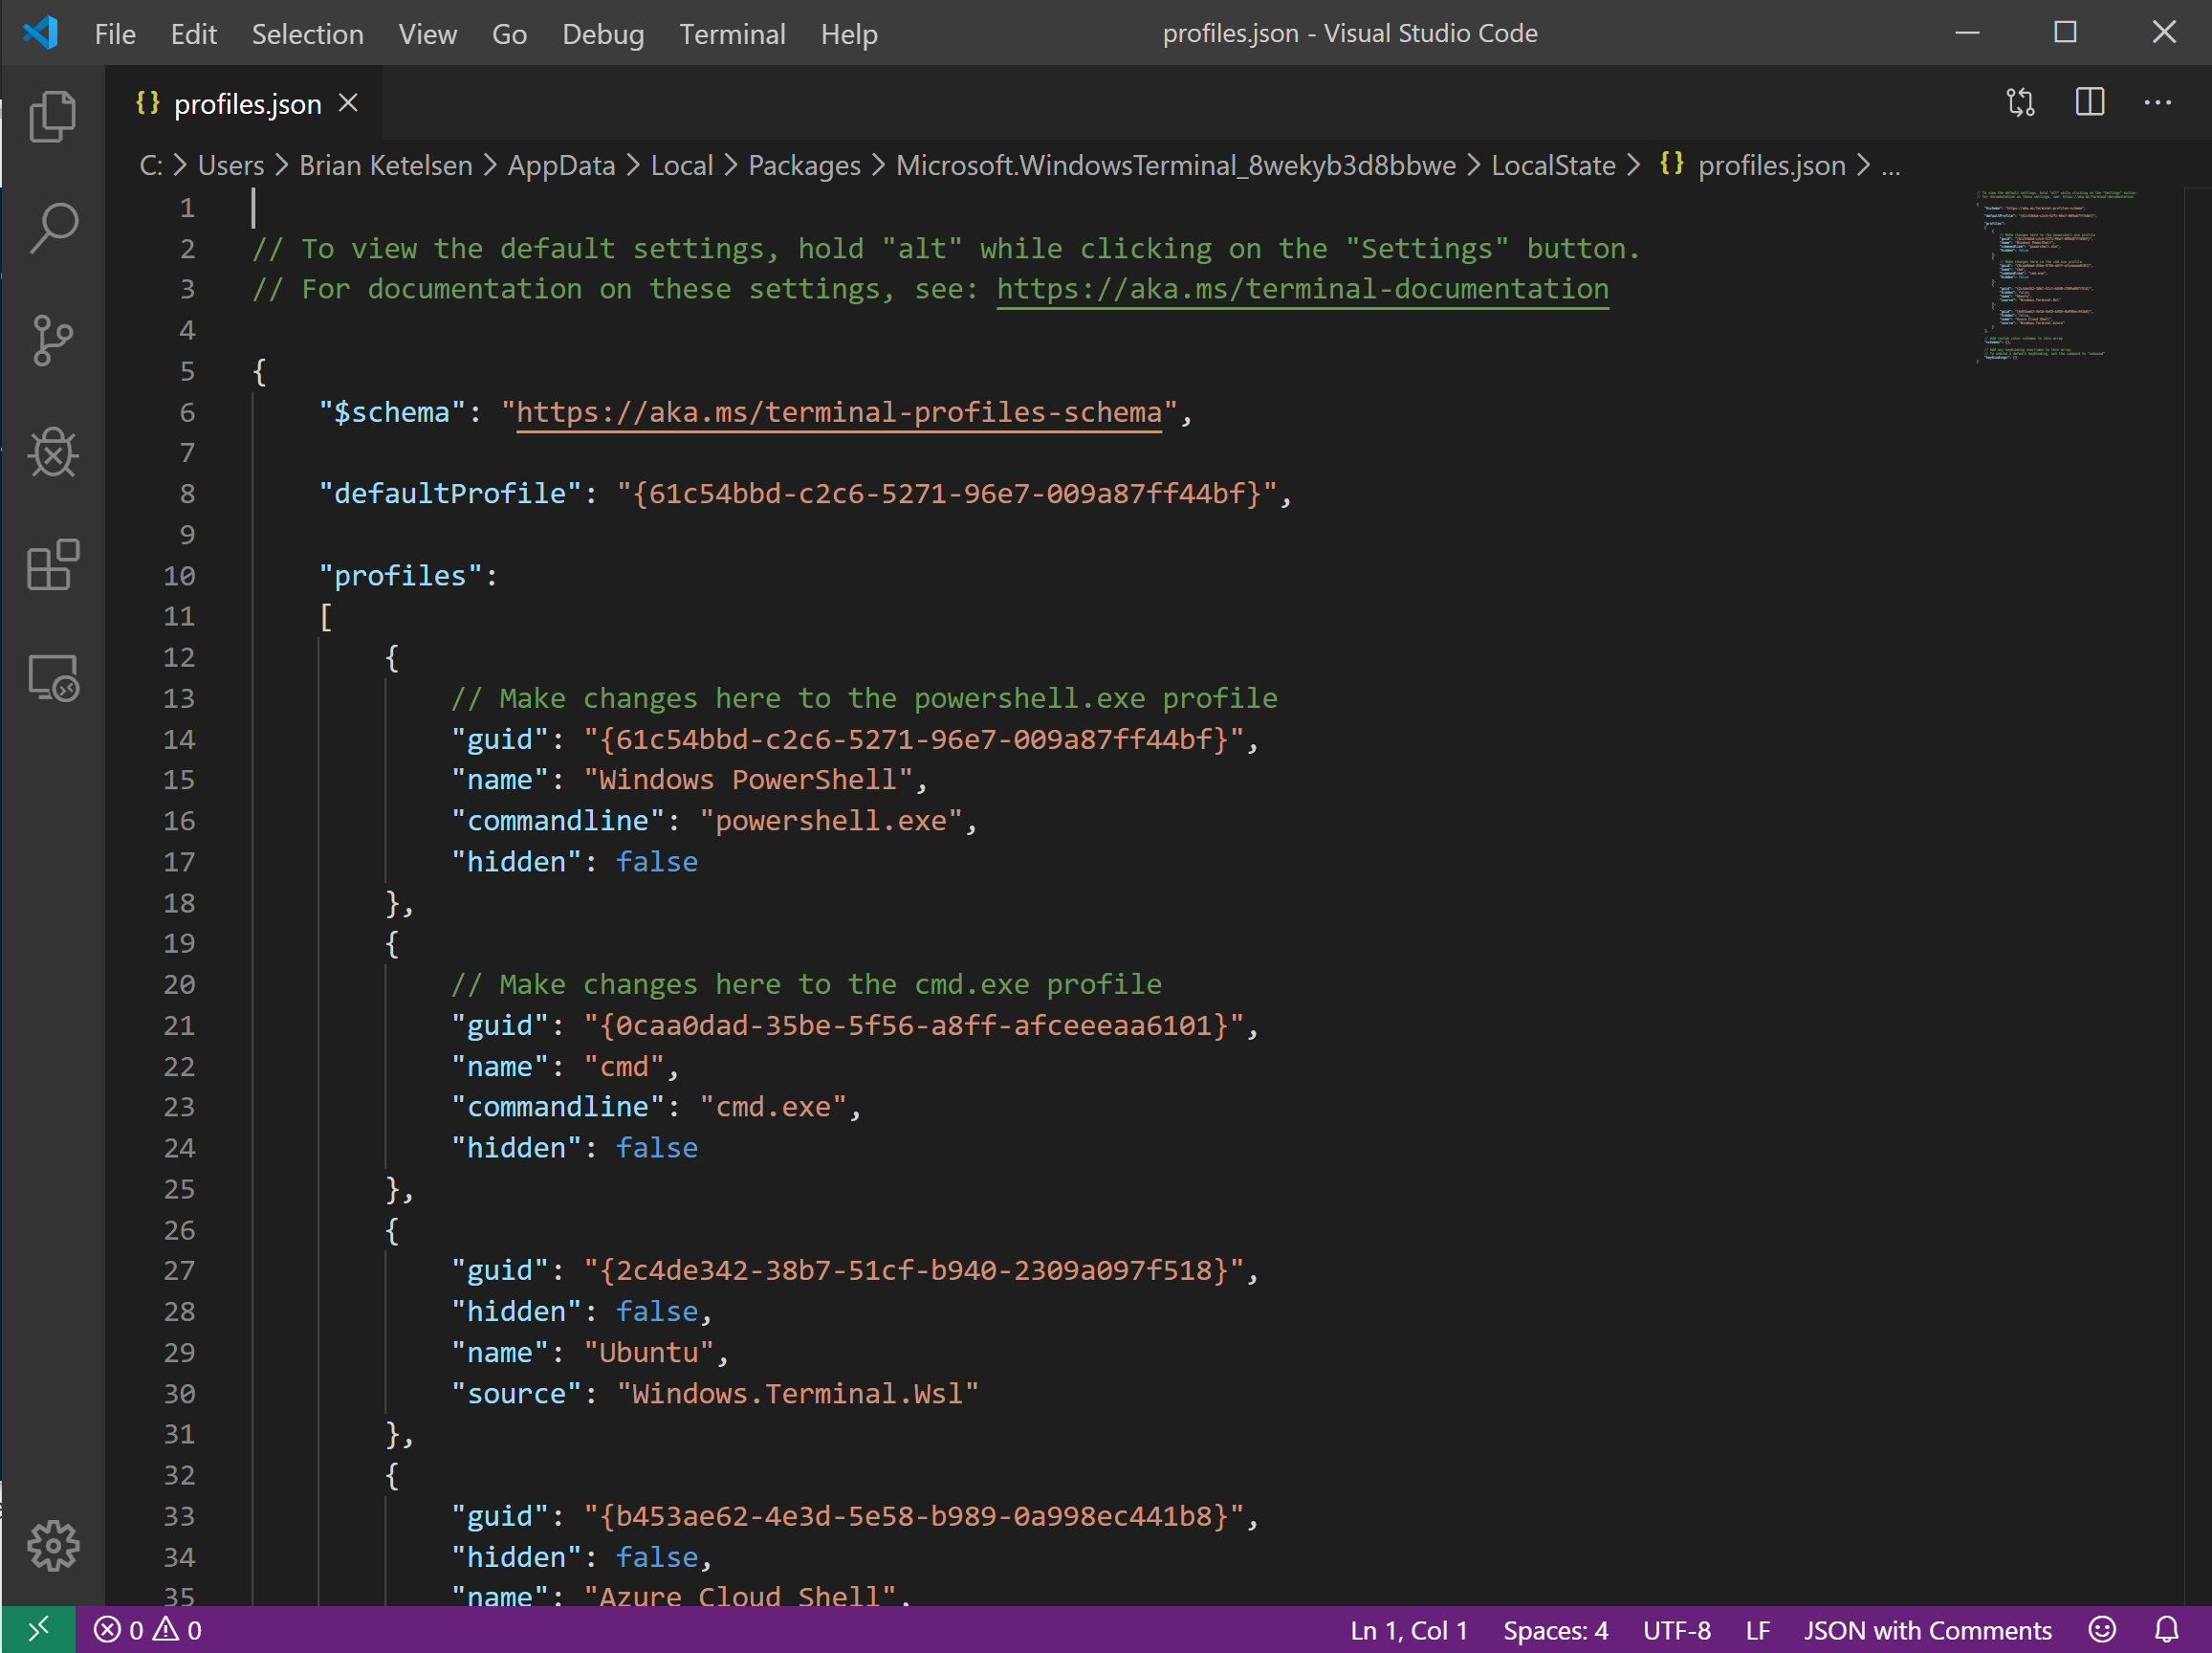Image resolution: width=2212 pixels, height=1653 pixels.
Task: Open the Selection menu
Action: [x=307, y=34]
